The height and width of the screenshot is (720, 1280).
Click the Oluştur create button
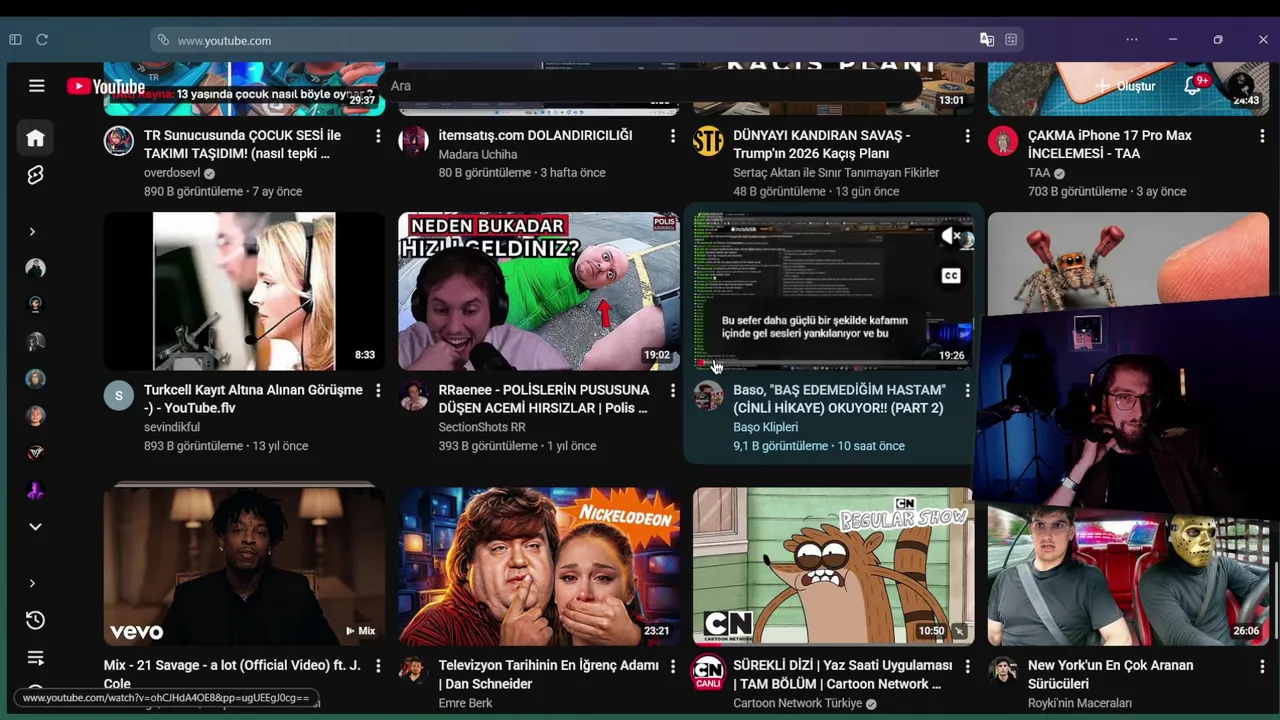coord(1125,86)
